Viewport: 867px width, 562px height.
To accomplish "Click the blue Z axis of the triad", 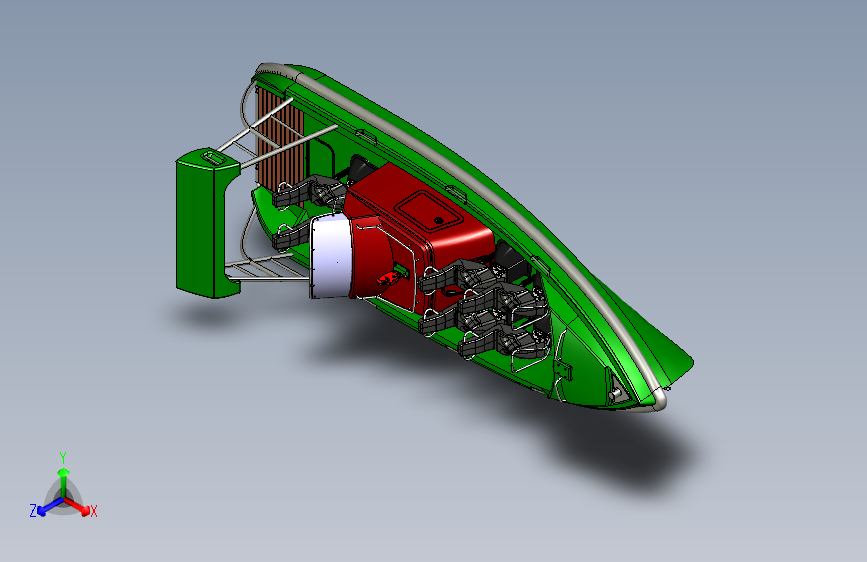I will click(x=49, y=506).
